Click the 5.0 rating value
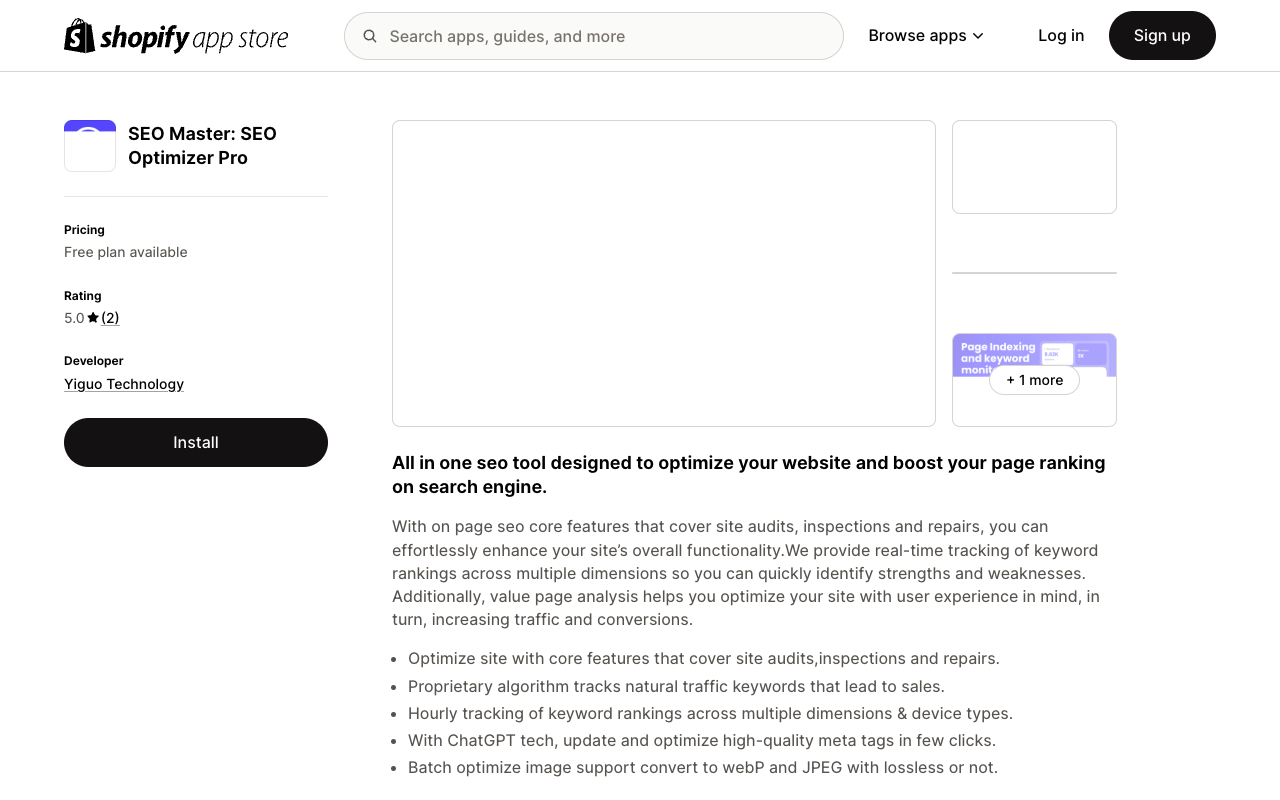The image size is (1280, 800). [x=74, y=318]
